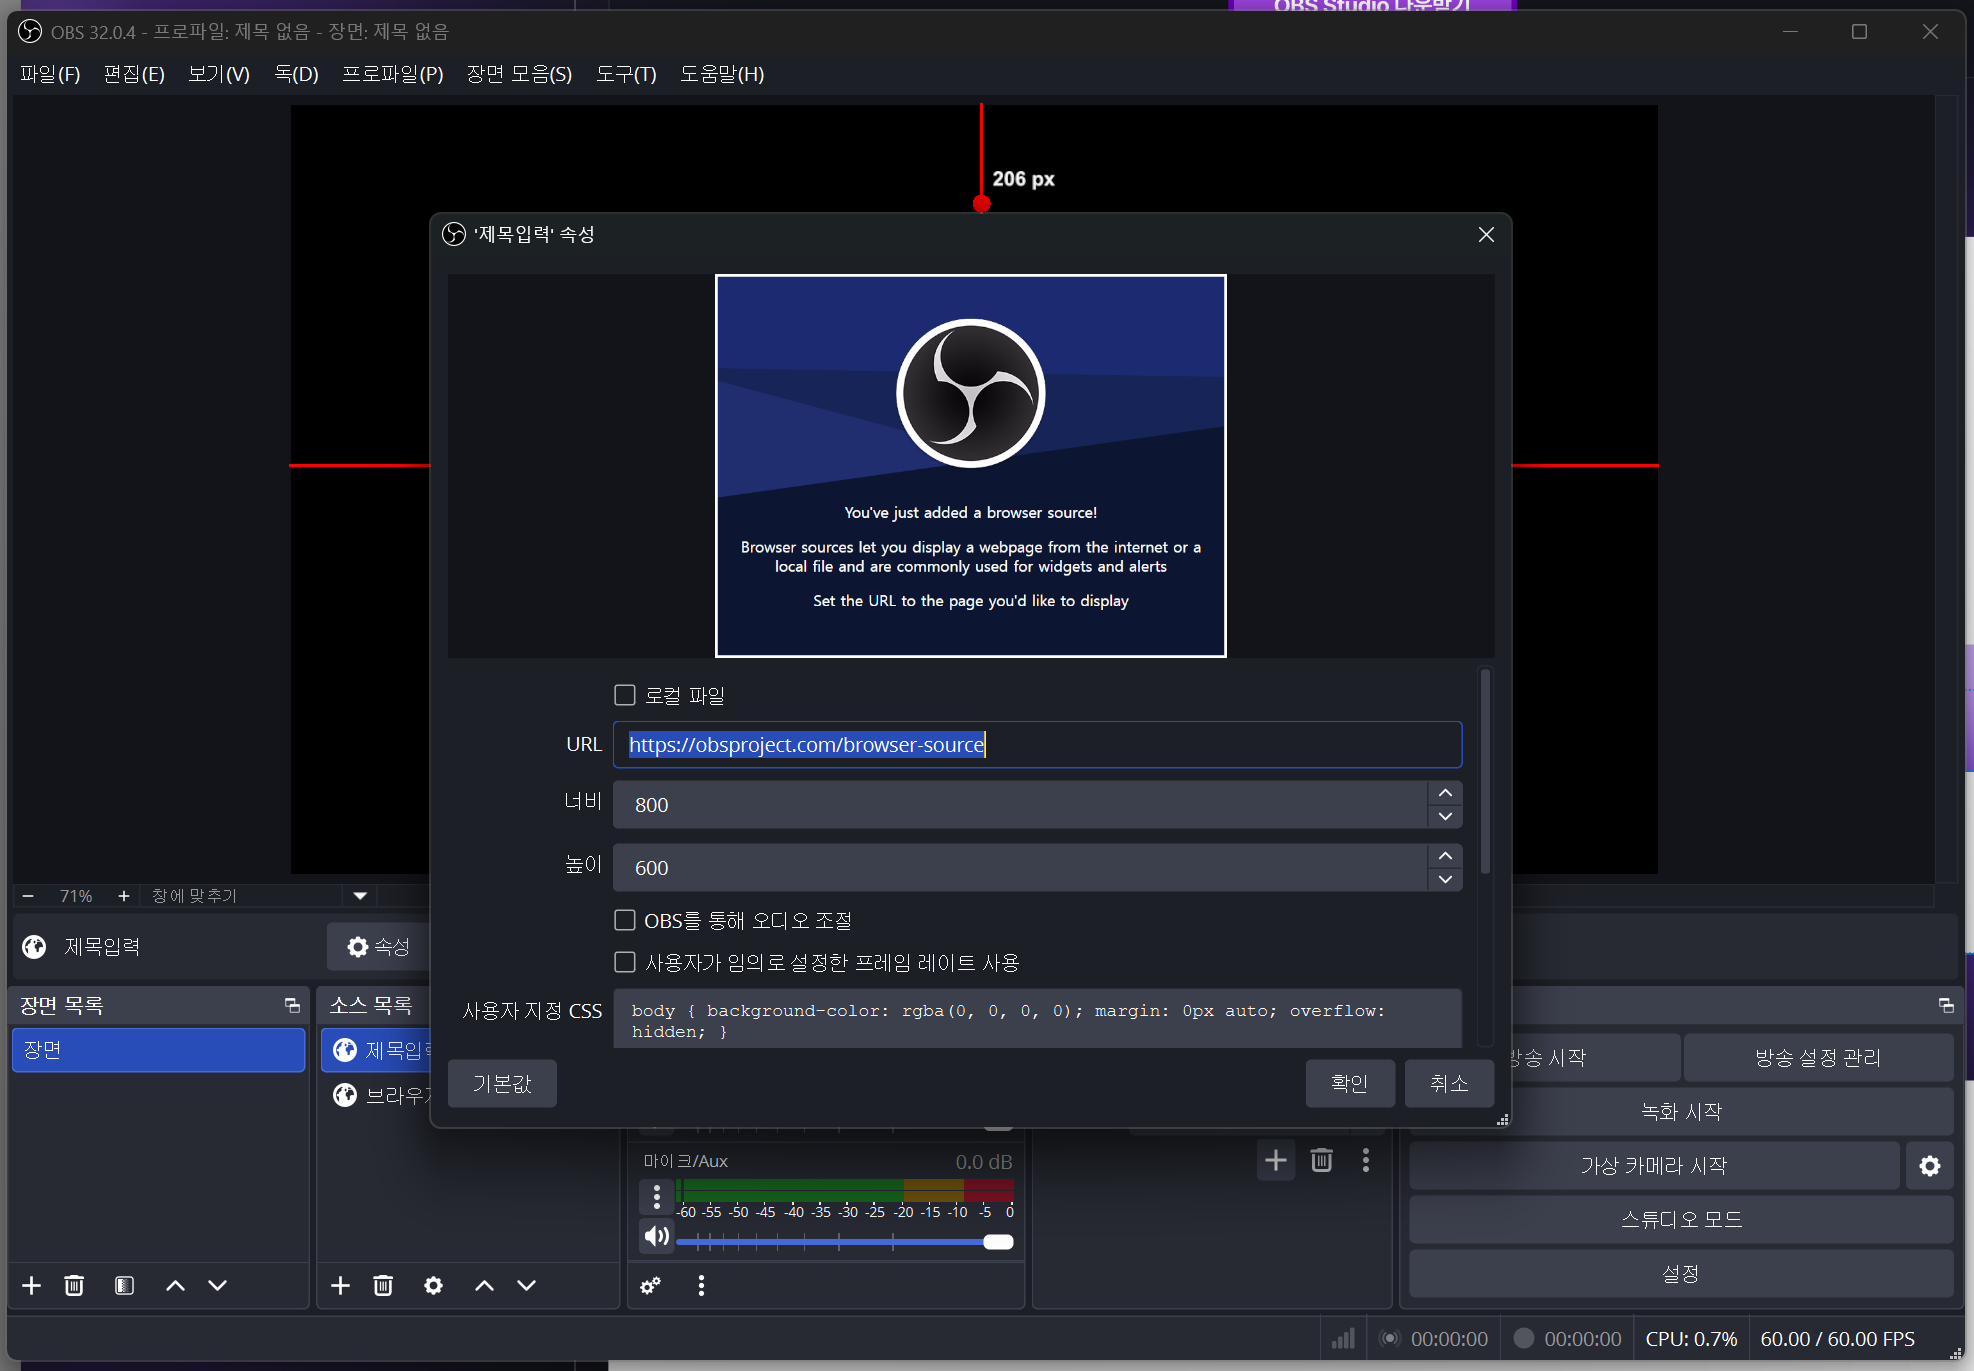Screen dimensions: 1974x1371
Task: Click the 너비 width input field
Action: tap(1020, 805)
